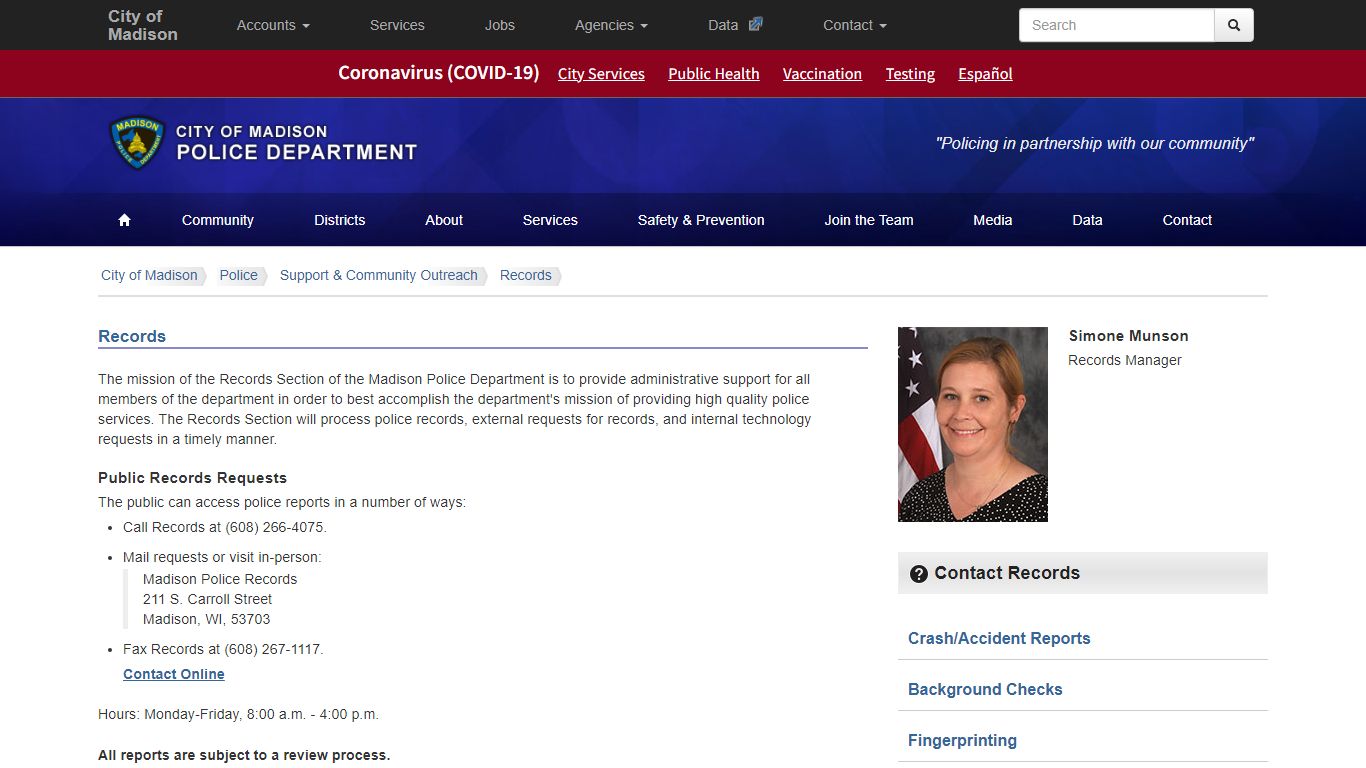Click the name Simone Munson
Viewport: 1366px width, 768px height.
(1128, 336)
